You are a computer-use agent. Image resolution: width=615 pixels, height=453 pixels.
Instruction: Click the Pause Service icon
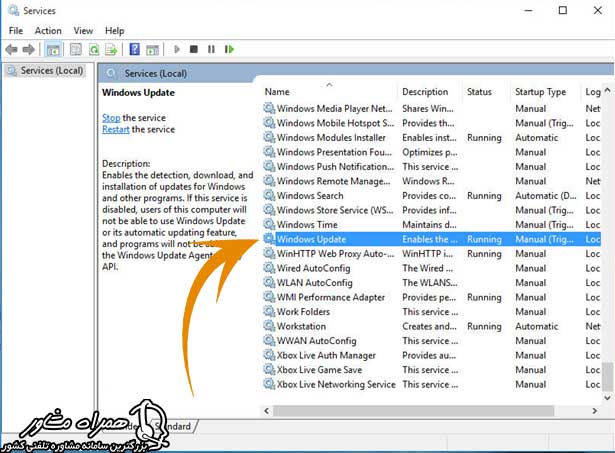(x=211, y=49)
